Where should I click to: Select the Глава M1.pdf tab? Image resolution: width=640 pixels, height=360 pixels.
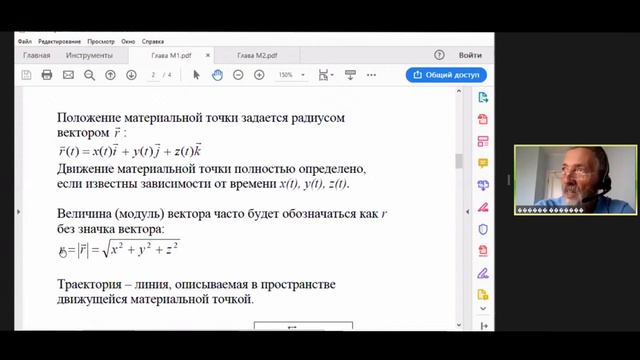pos(171,56)
